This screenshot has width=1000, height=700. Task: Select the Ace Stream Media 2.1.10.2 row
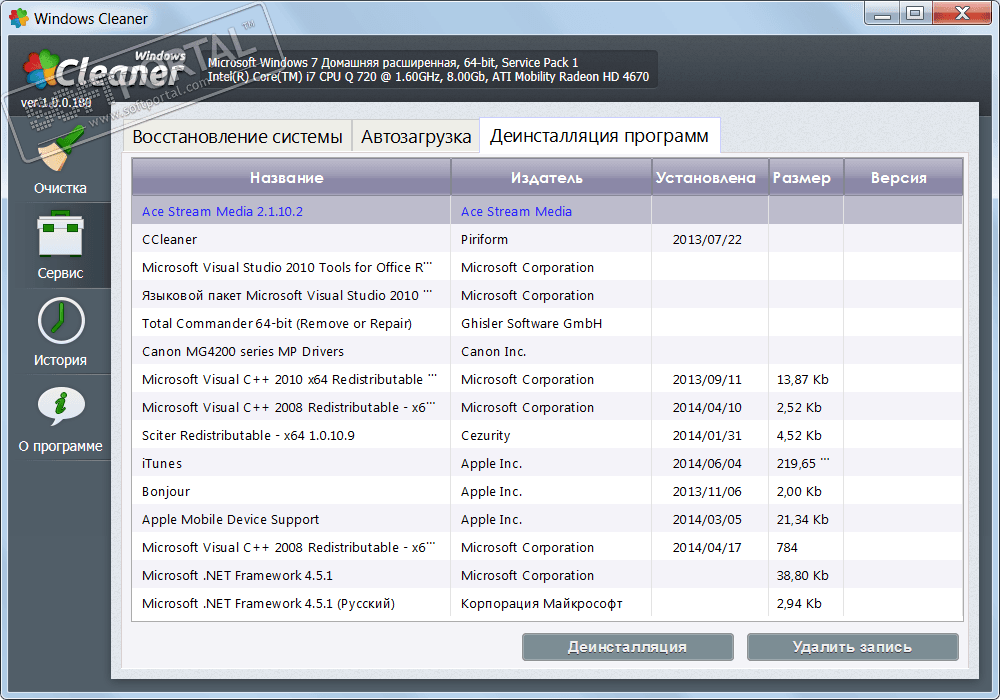(x=547, y=211)
